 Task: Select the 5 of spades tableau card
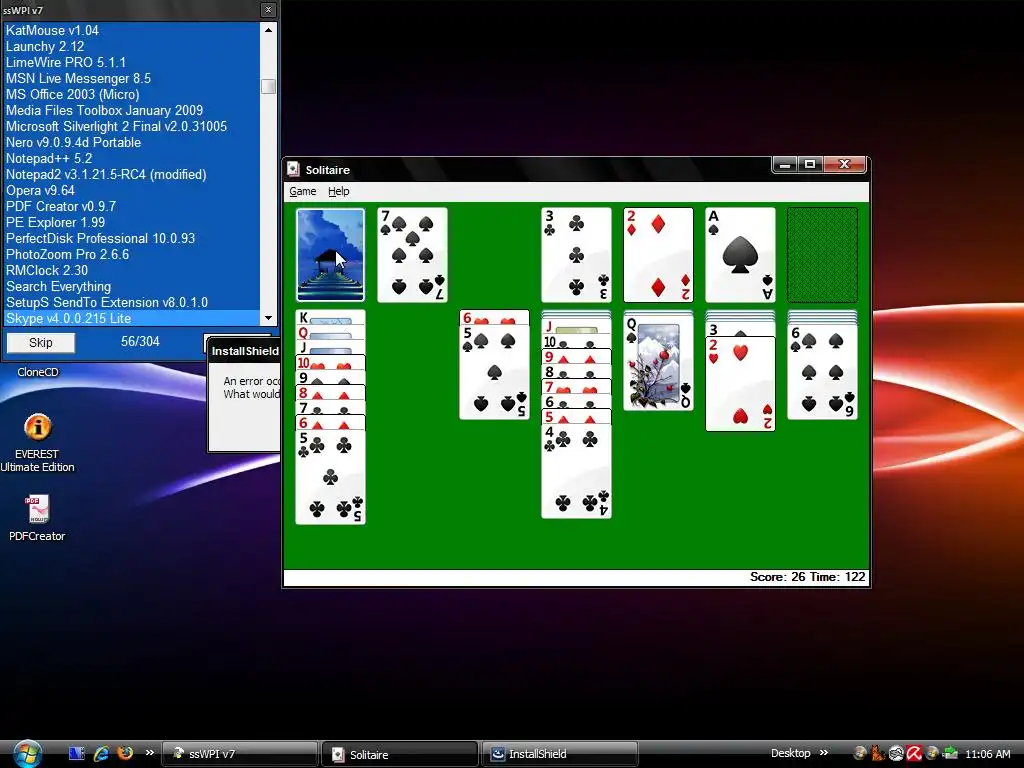click(x=494, y=372)
